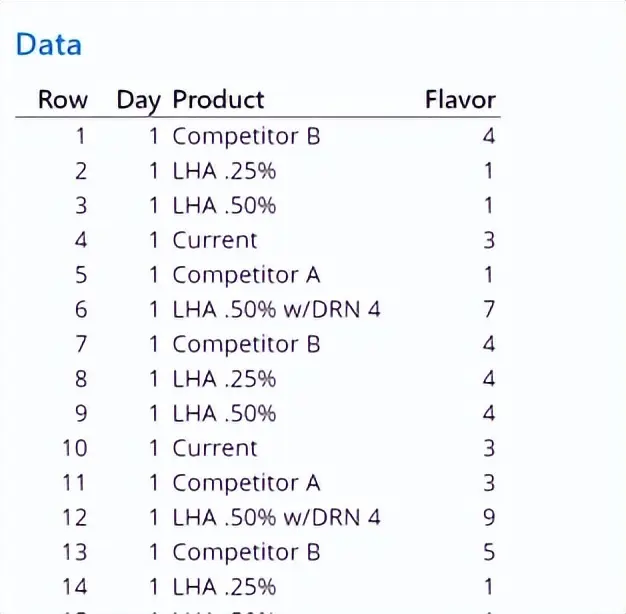Select flavor value 9 in row 12
This screenshot has width=626, height=614.
[489, 518]
